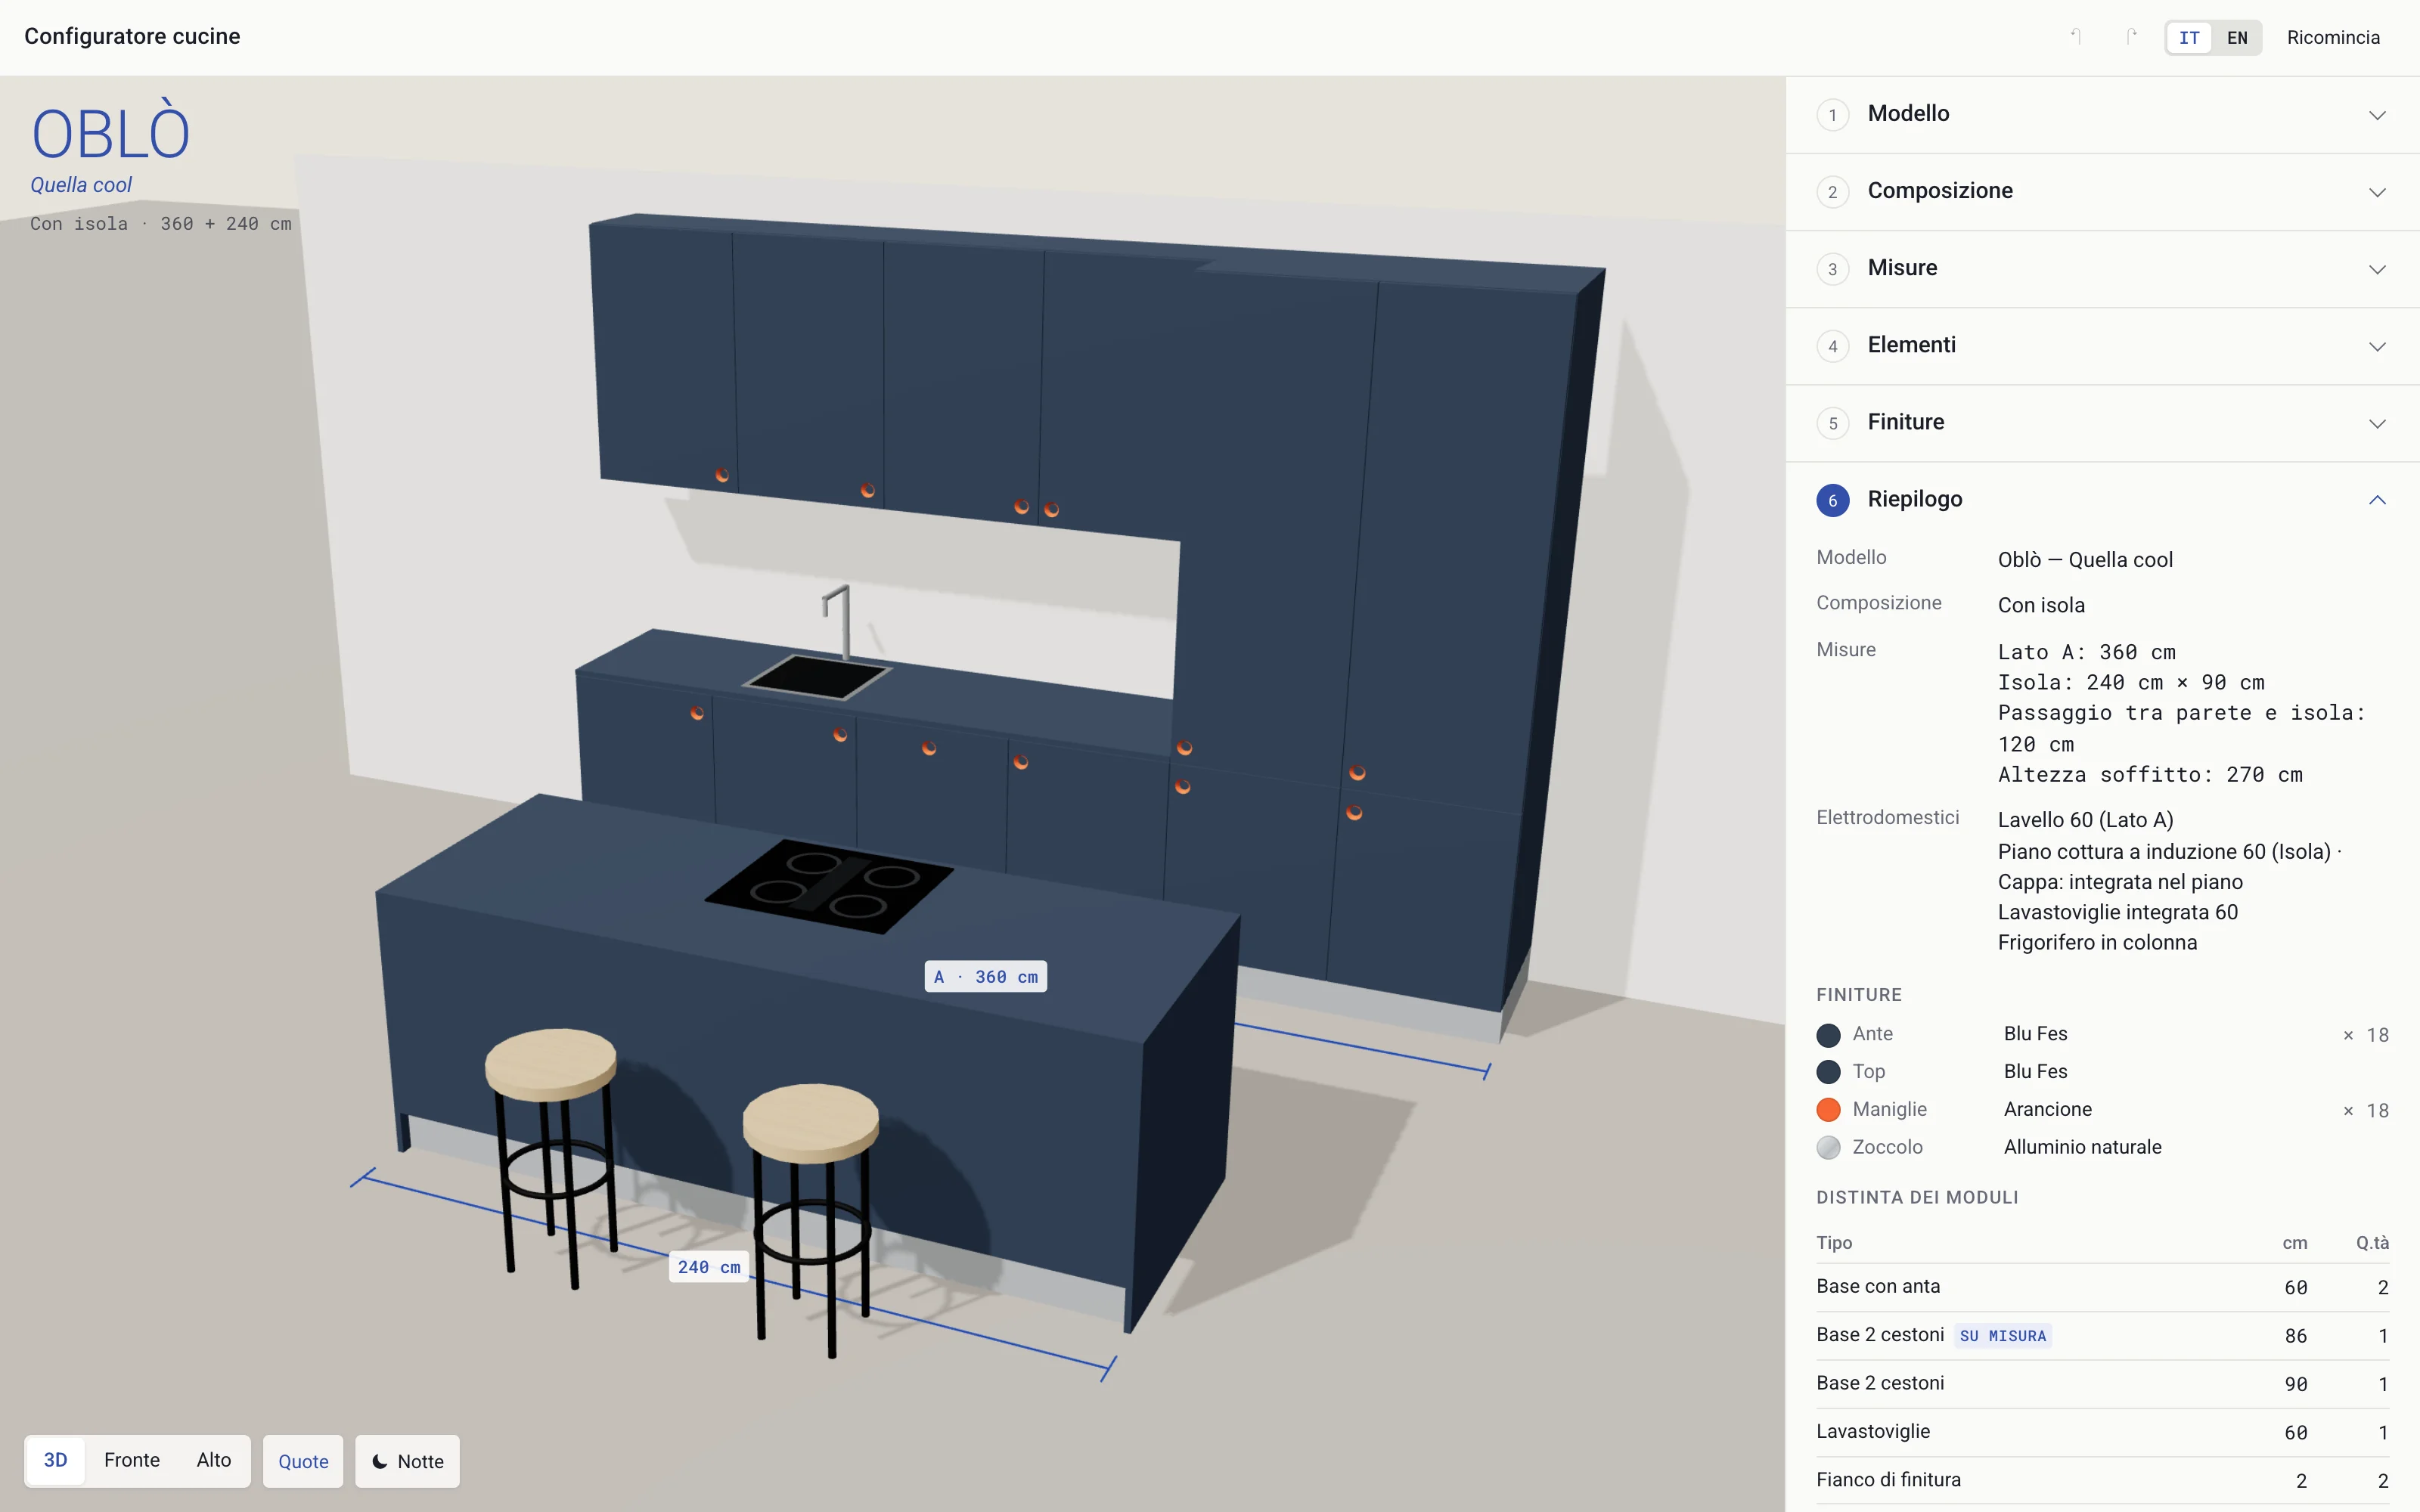The width and height of the screenshot is (2420, 1512).
Task: Switch language to IT
Action: point(2189,38)
